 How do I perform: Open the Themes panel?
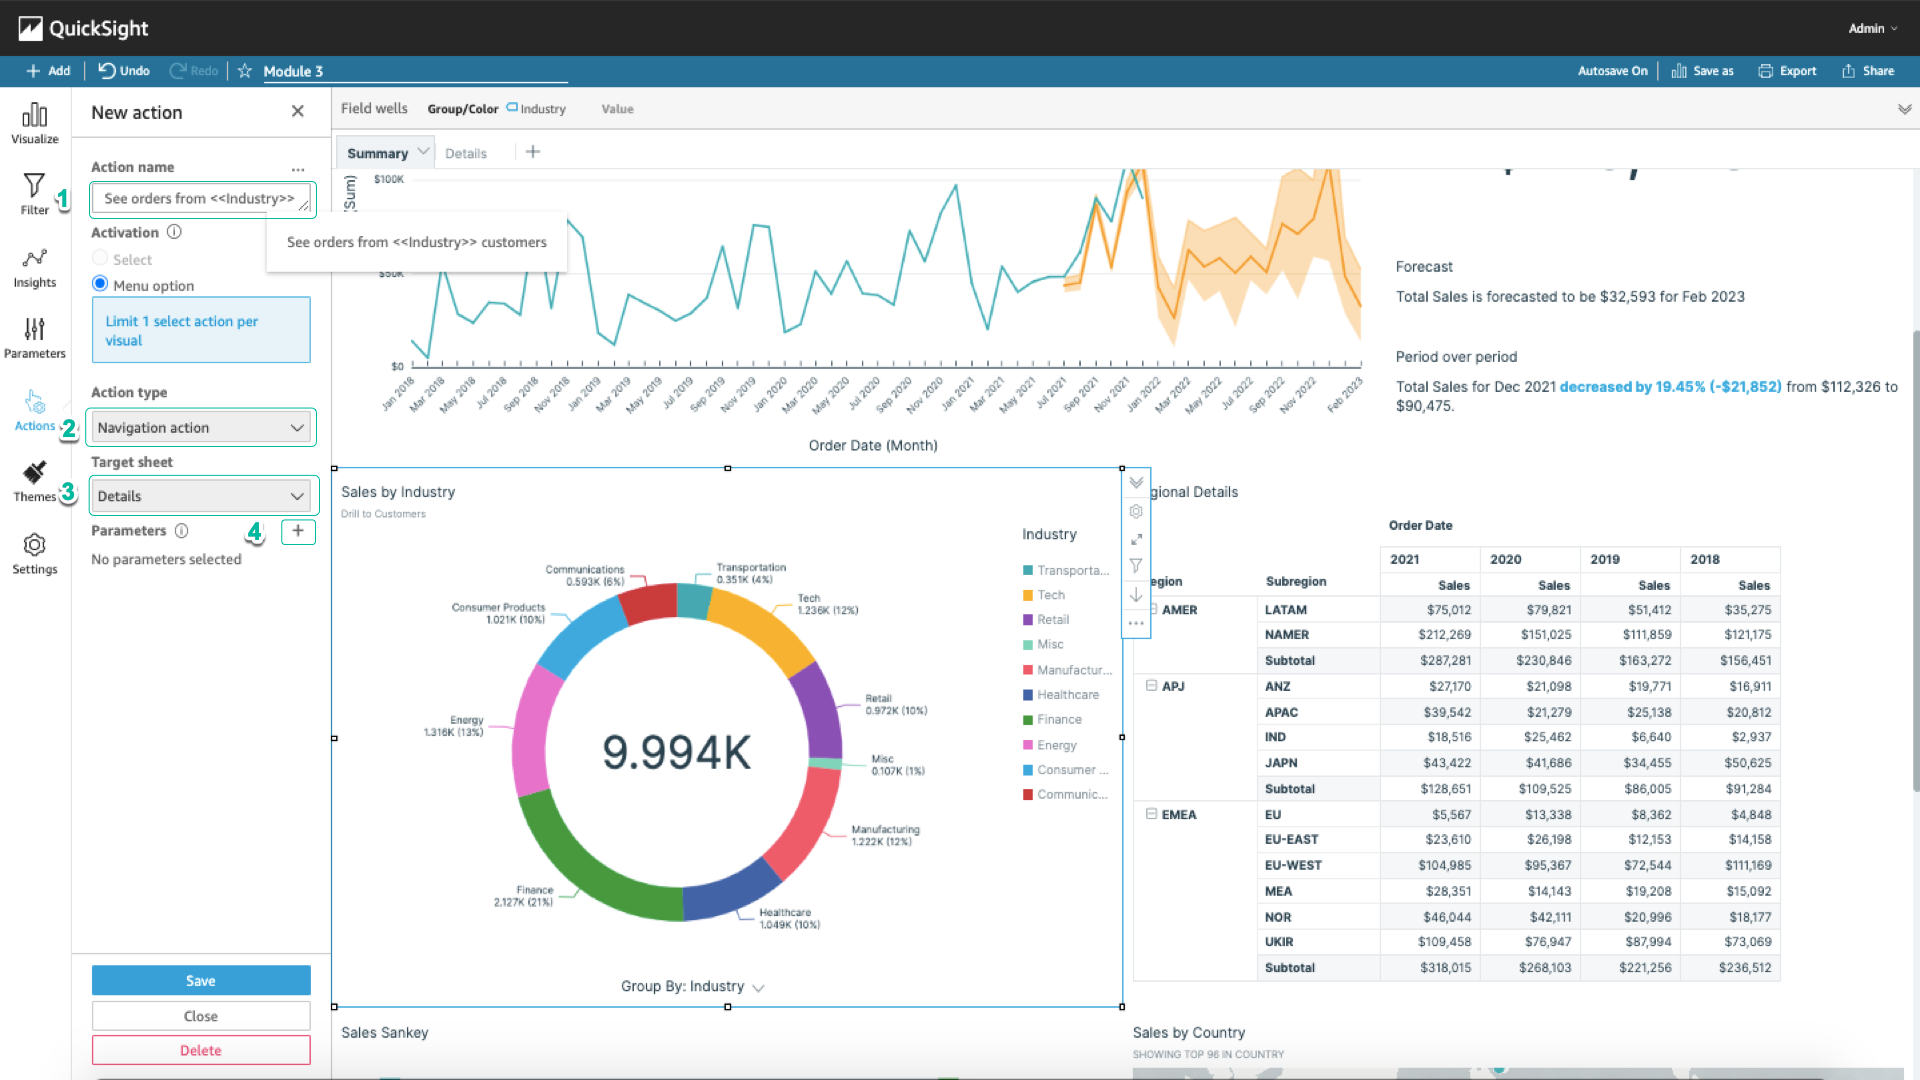click(34, 481)
